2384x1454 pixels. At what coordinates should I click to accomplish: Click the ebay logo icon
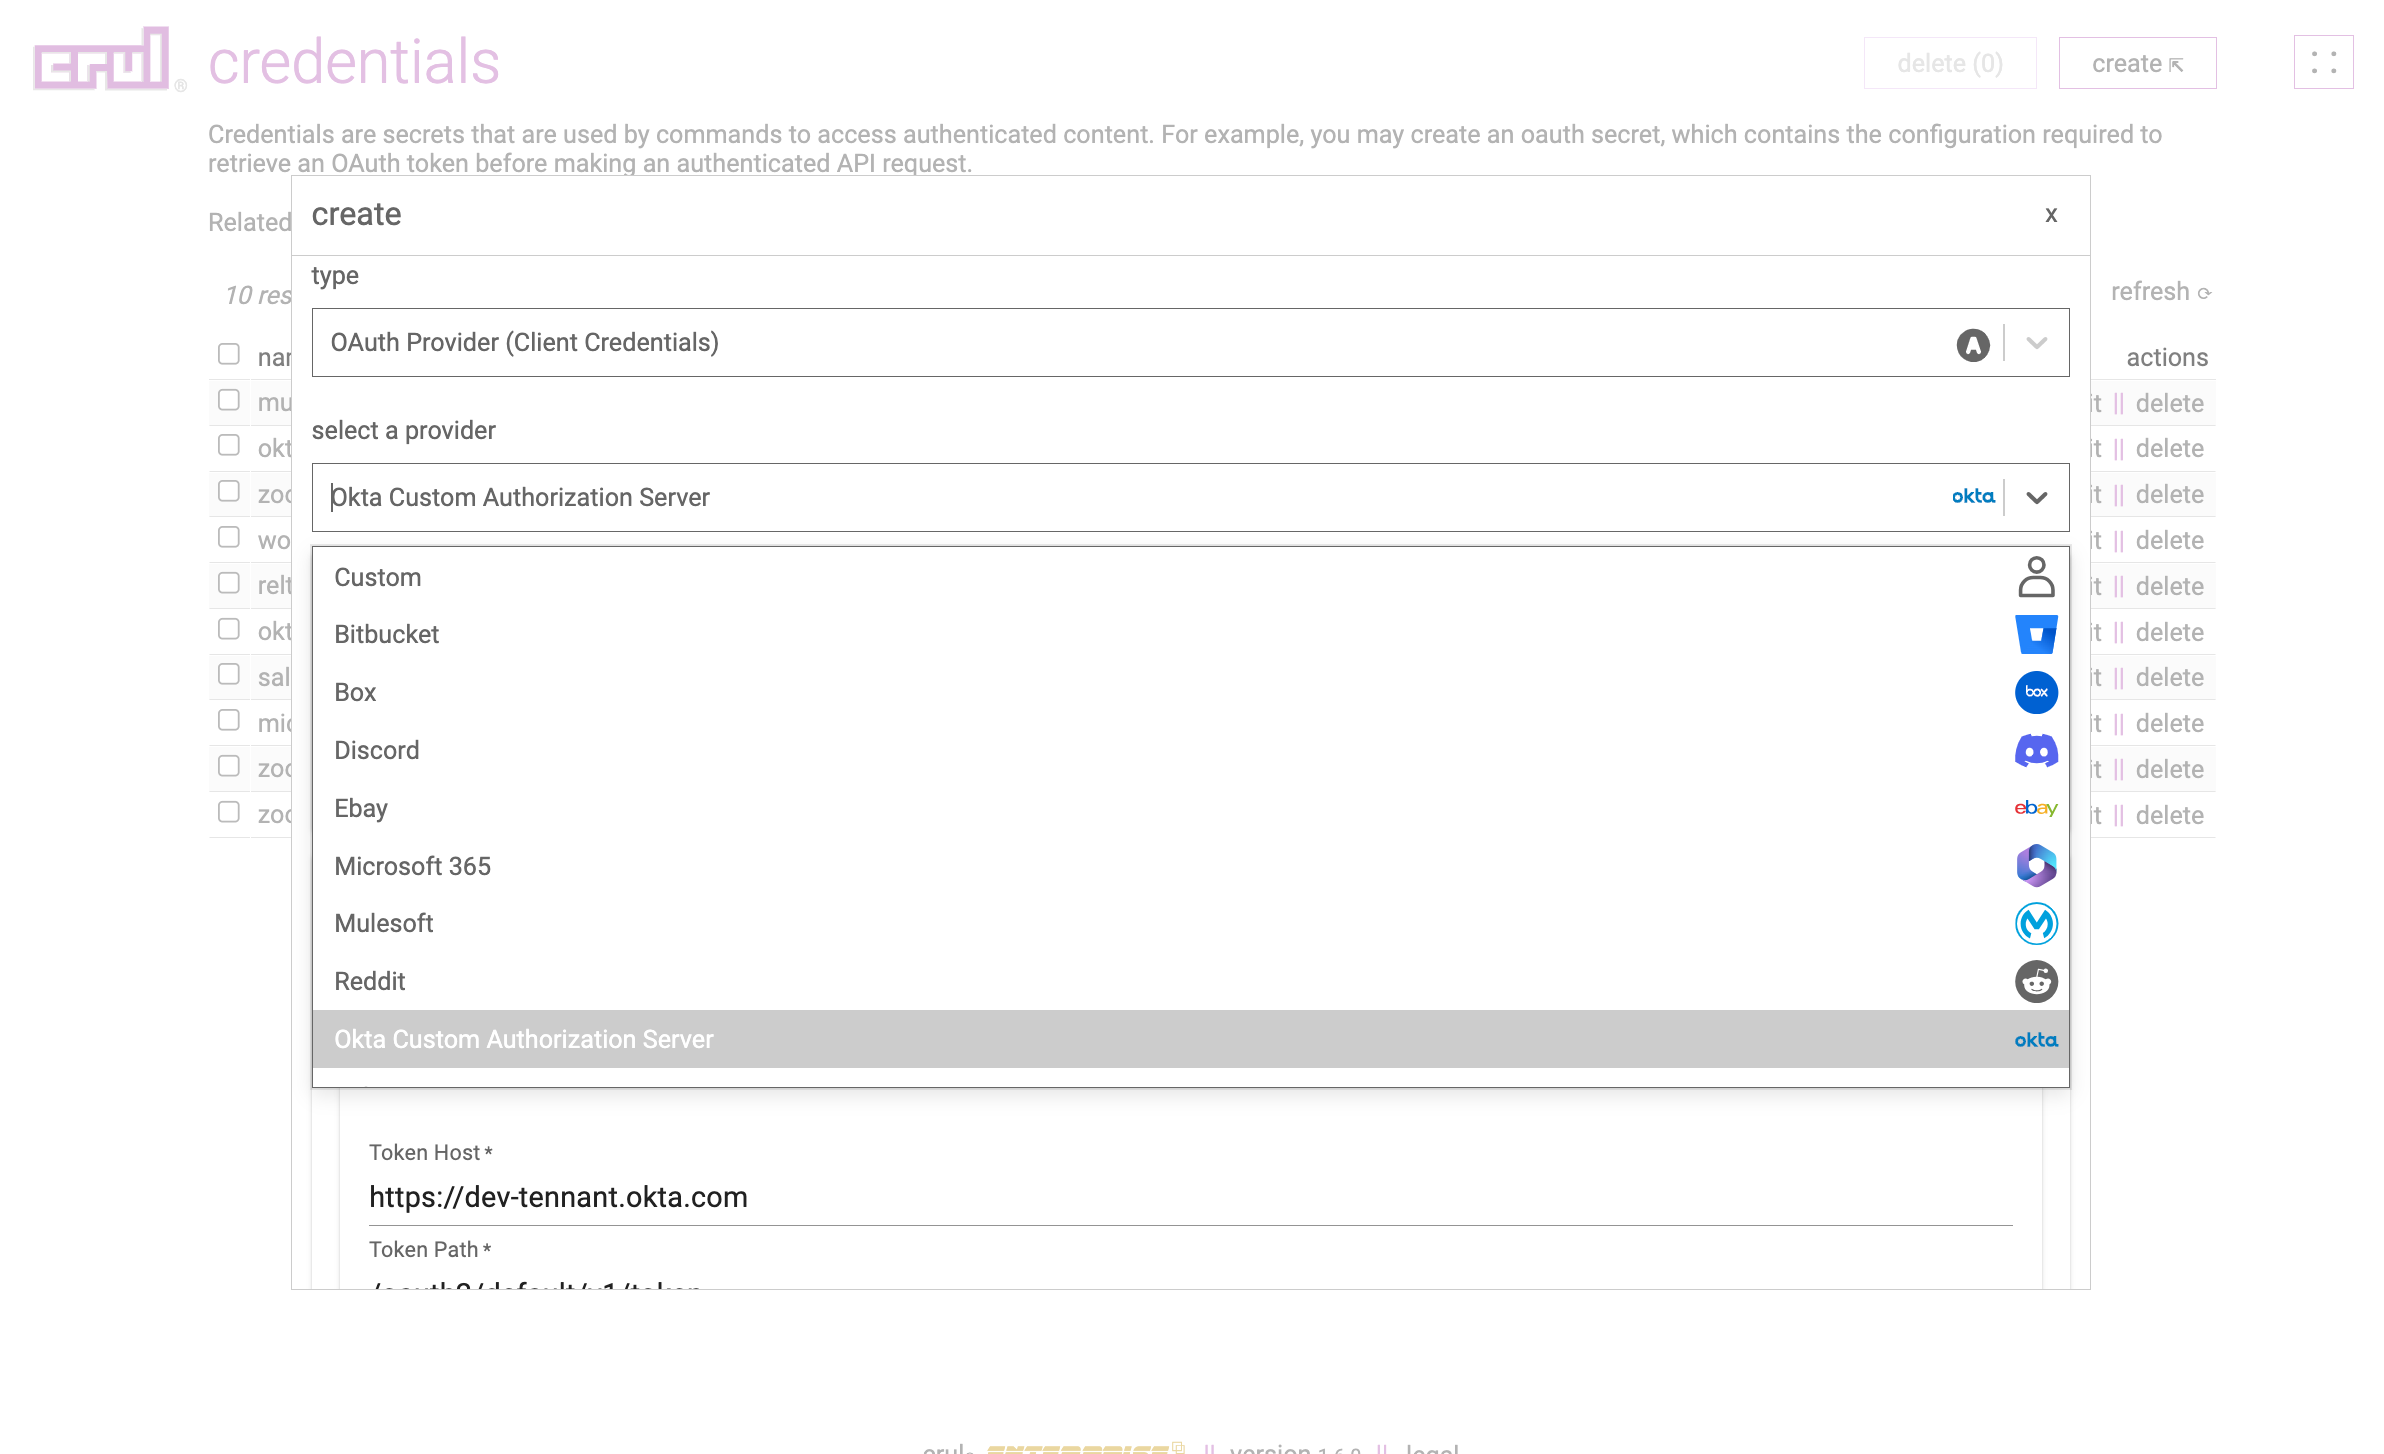pyautogui.click(x=2036, y=808)
